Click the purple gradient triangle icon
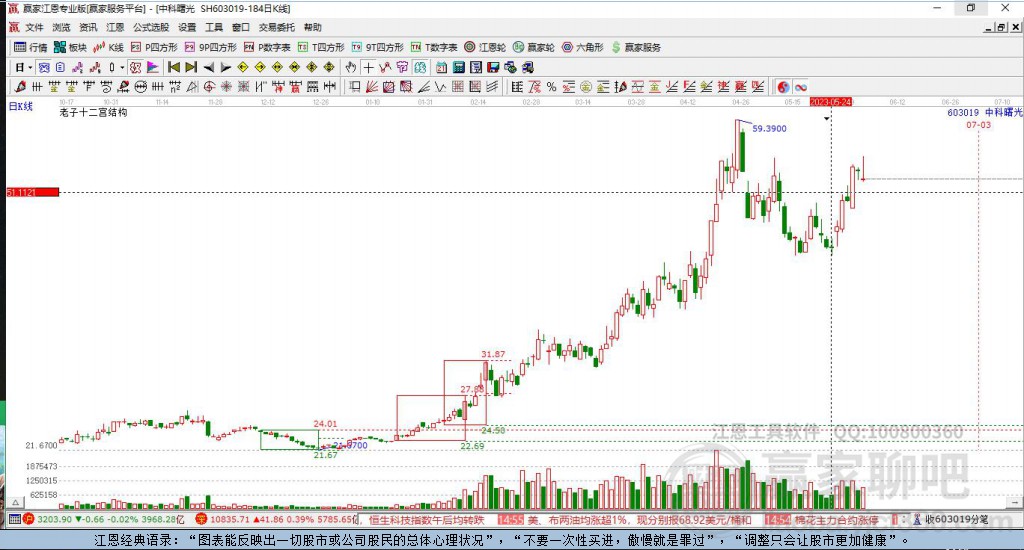The height and width of the screenshot is (550, 1024). click(x=152, y=67)
